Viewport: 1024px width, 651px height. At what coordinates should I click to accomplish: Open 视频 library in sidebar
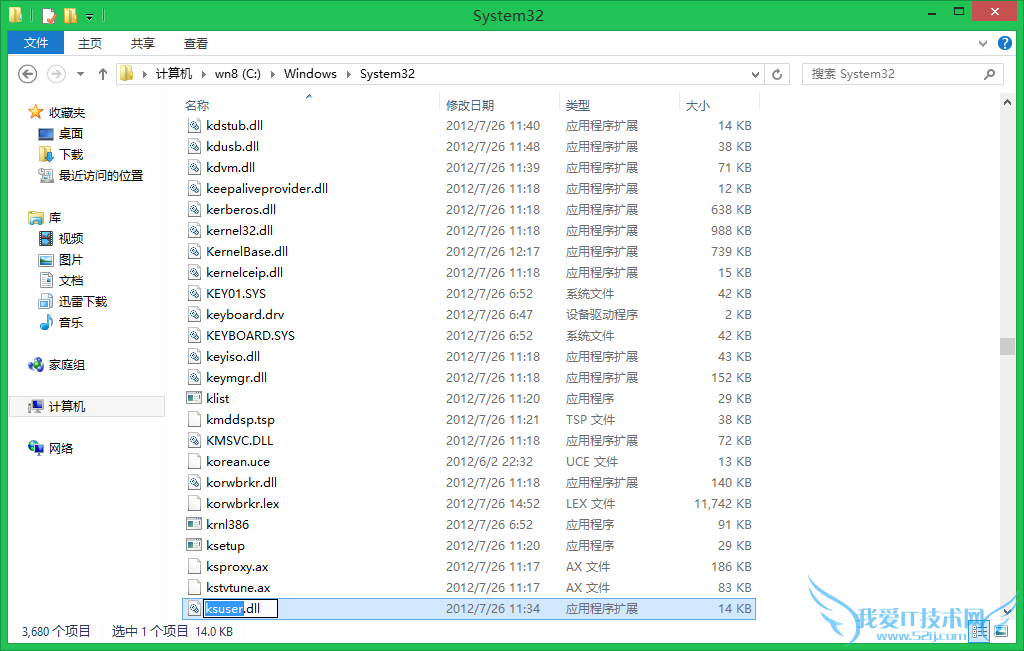[71, 238]
